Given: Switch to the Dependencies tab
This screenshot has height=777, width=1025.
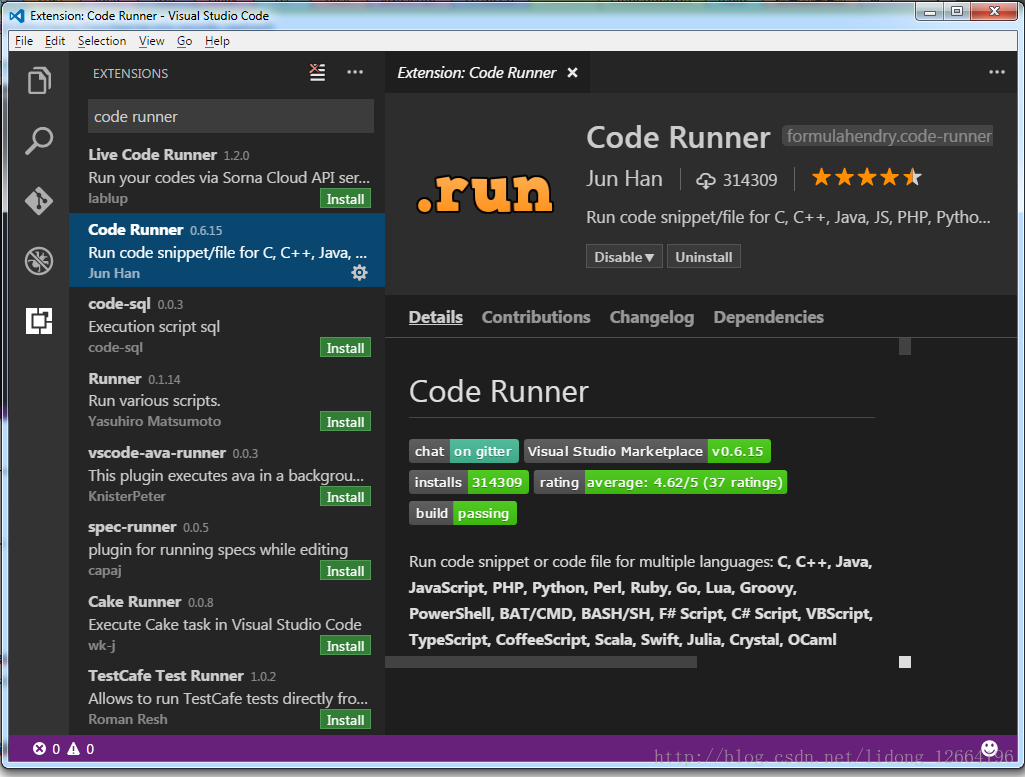Looking at the screenshot, I should click(769, 318).
